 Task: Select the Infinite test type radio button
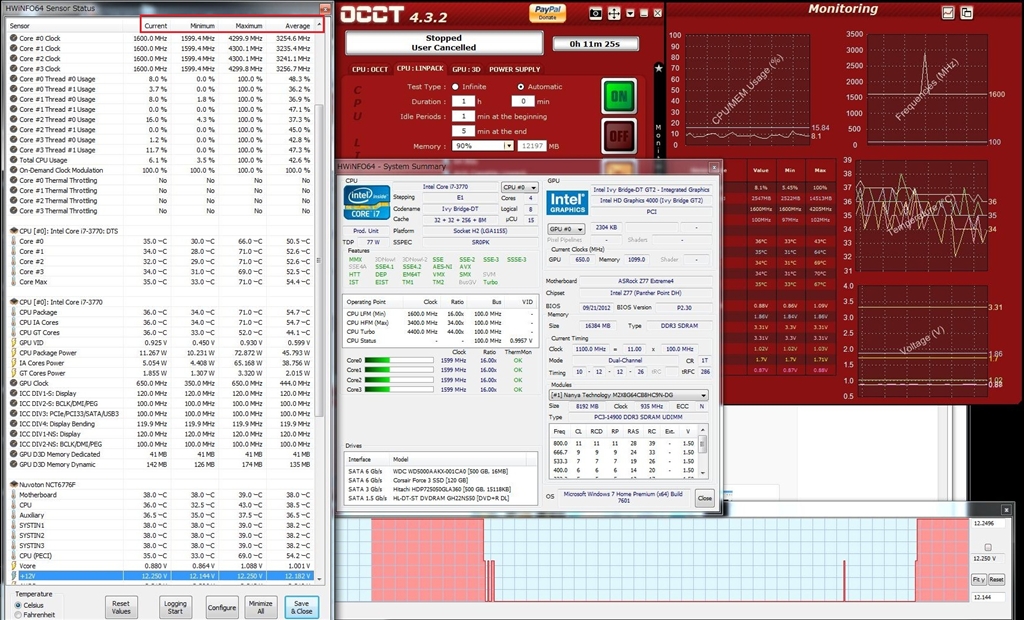pyautogui.click(x=455, y=86)
